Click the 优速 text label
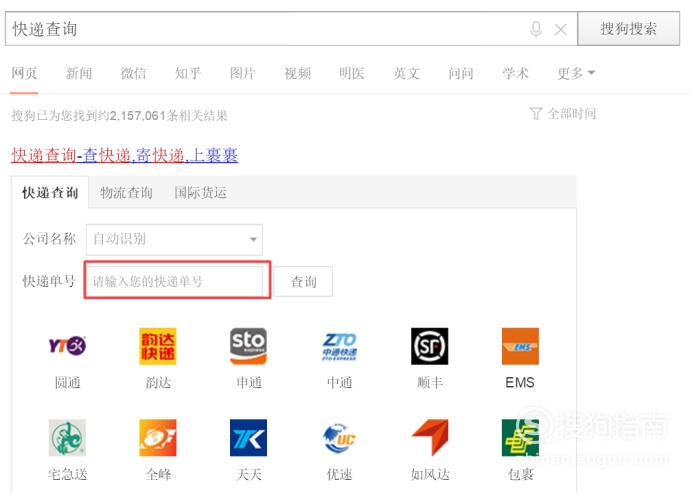The image size is (692, 493). tap(339, 474)
